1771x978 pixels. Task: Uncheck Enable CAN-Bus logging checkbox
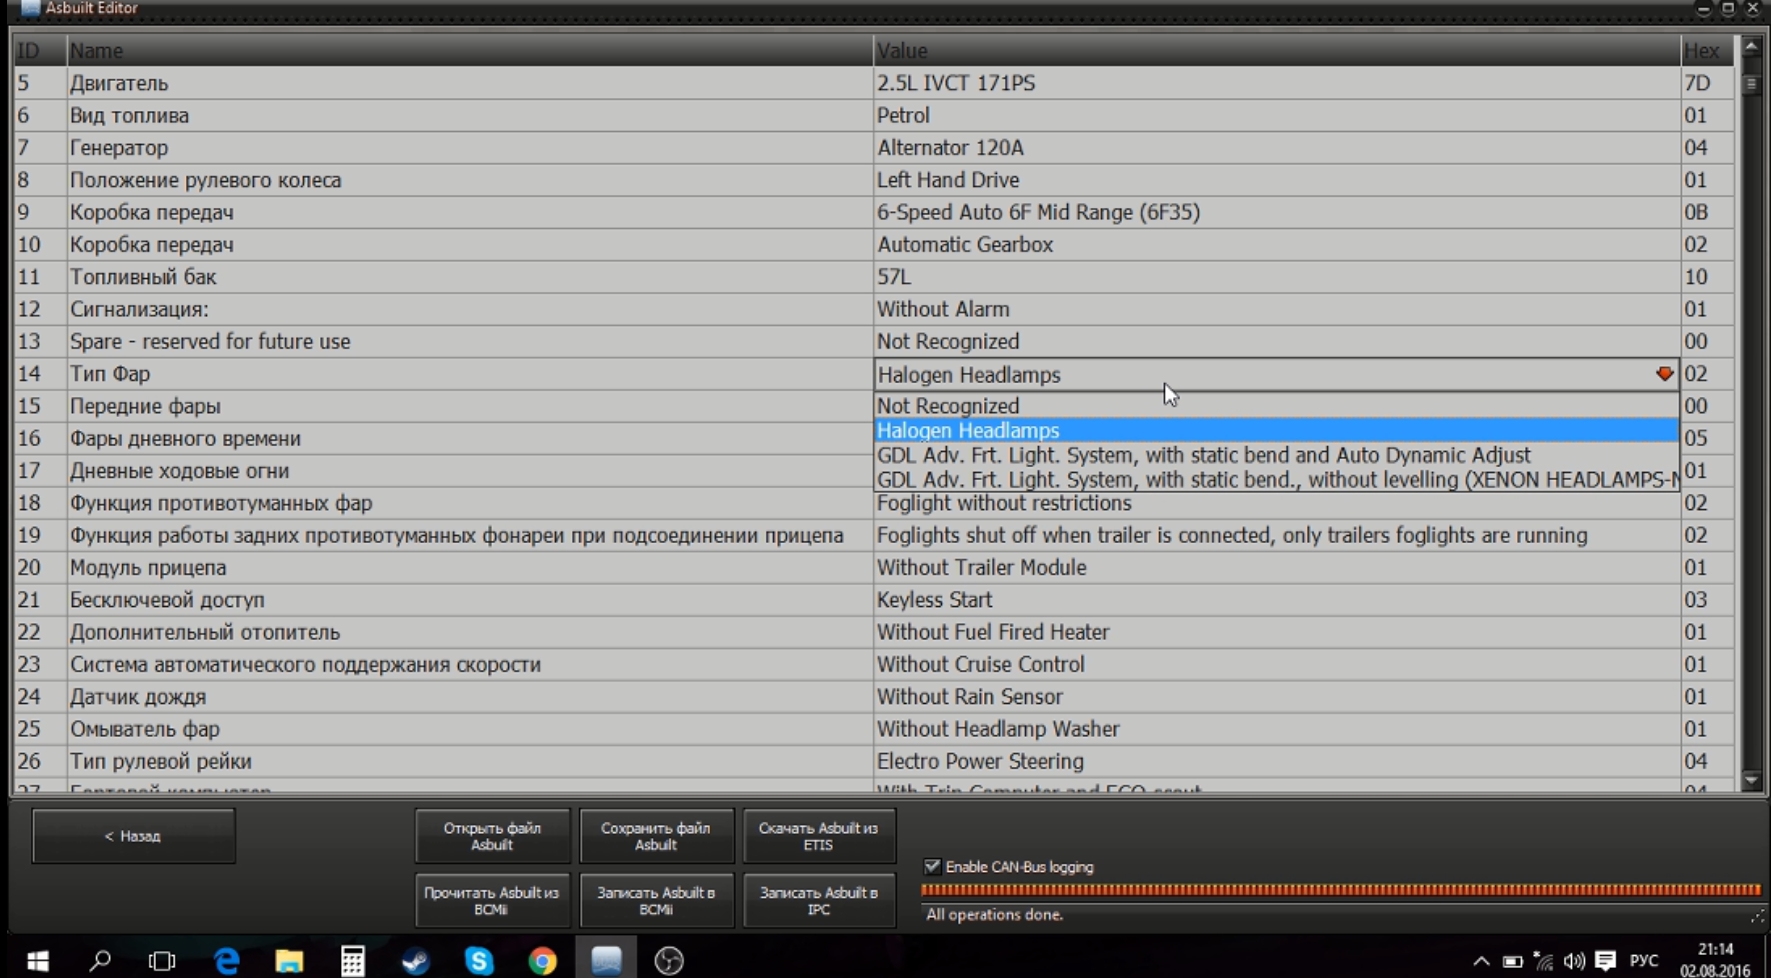(x=932, y=867)
